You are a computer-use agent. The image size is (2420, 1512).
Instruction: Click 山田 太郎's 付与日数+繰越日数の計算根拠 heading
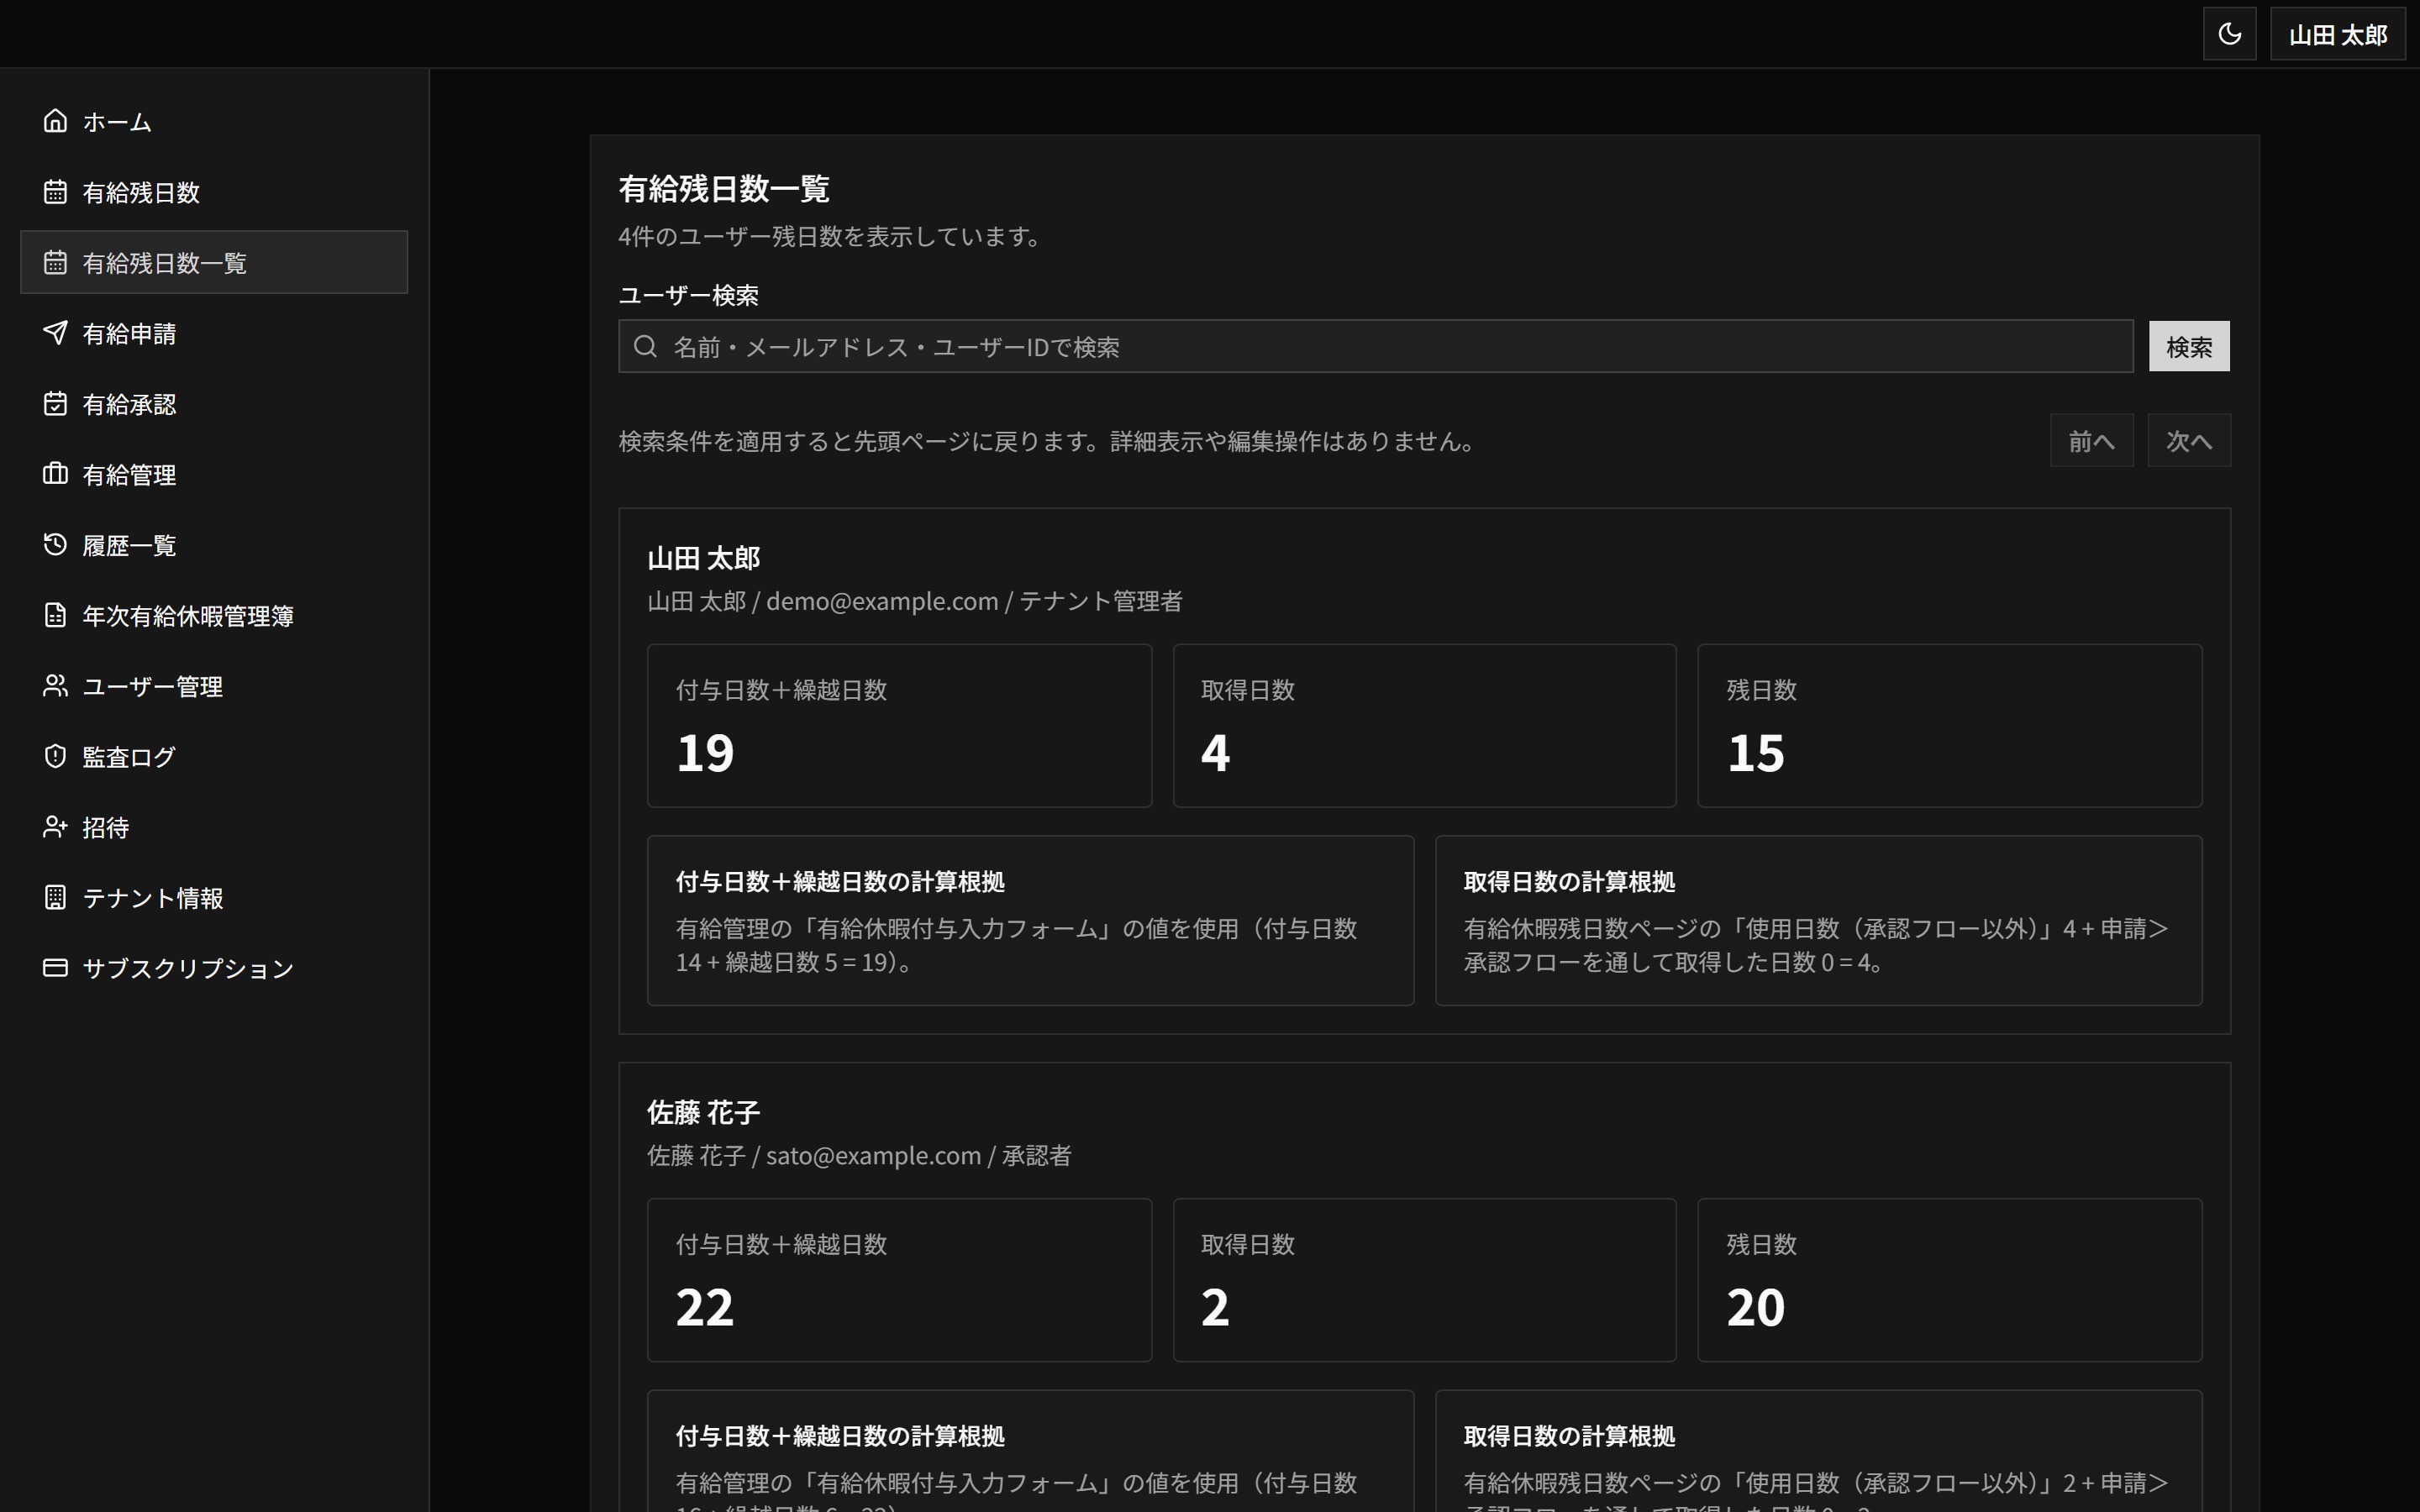[x=840, y=881]
